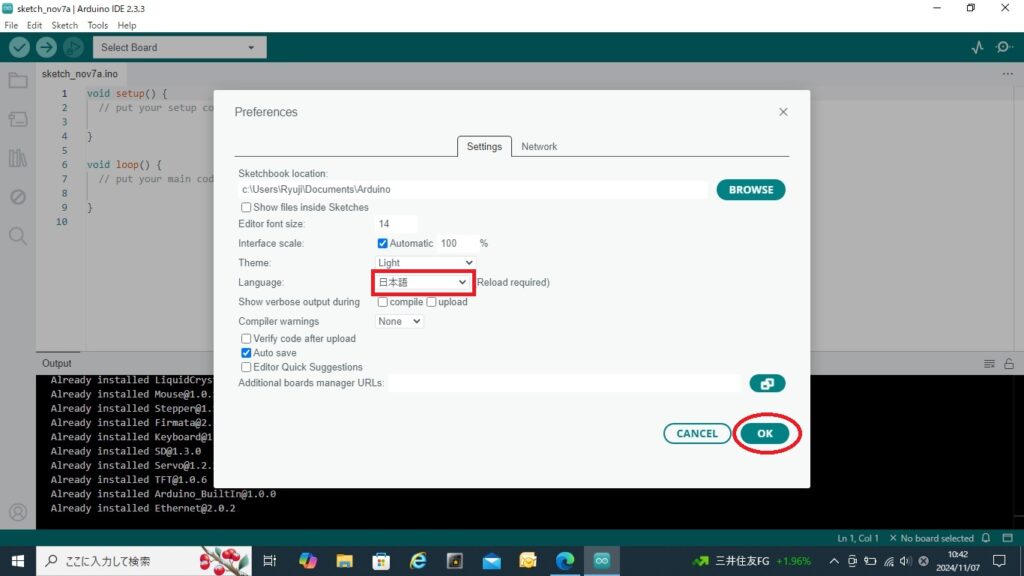Open the Help menu
The width and height of the screenshot is (1024, 576).
(x=127, y=25)
